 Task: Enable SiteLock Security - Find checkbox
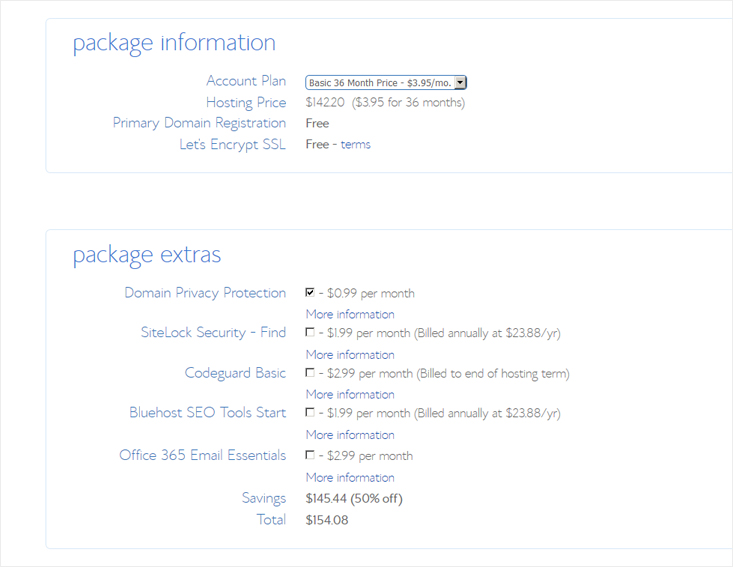pos(309,332)
